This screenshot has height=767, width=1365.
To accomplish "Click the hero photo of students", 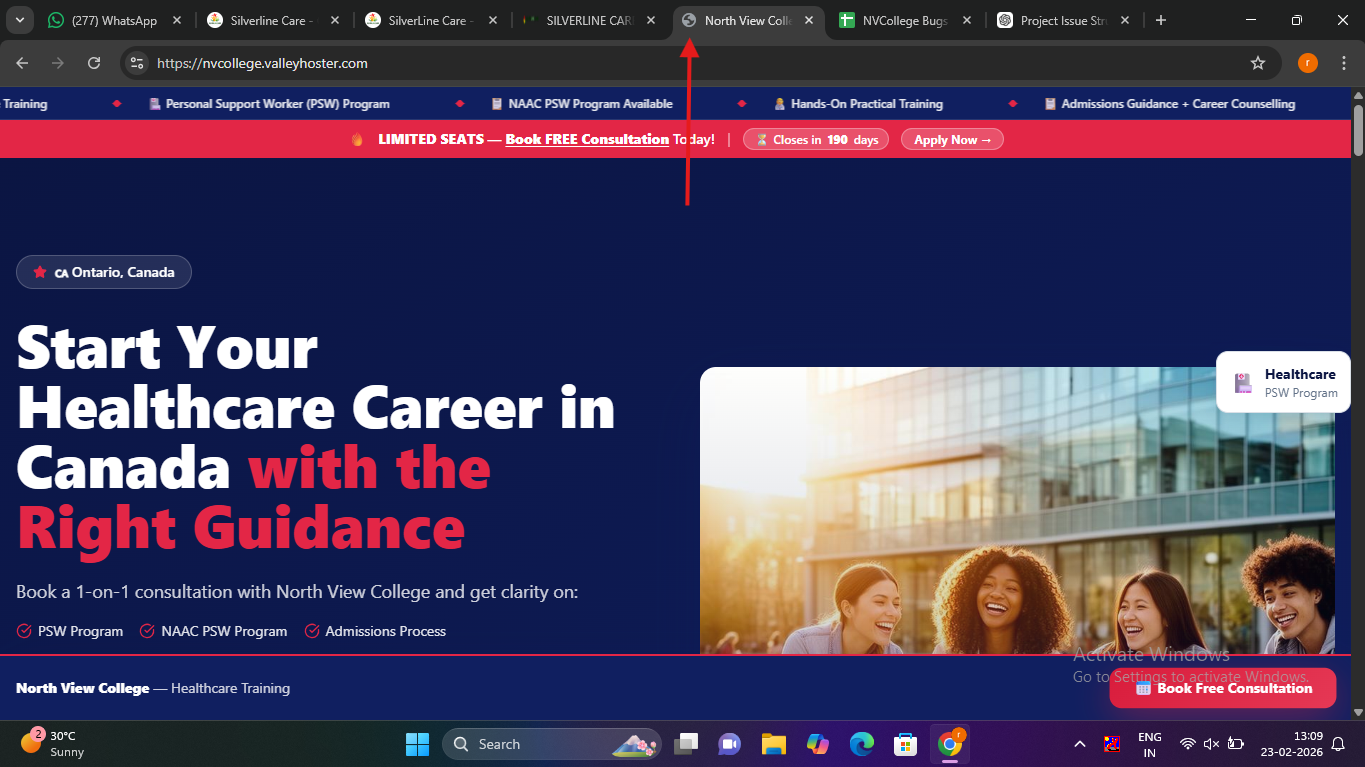I will click(x=1017, y=510).
